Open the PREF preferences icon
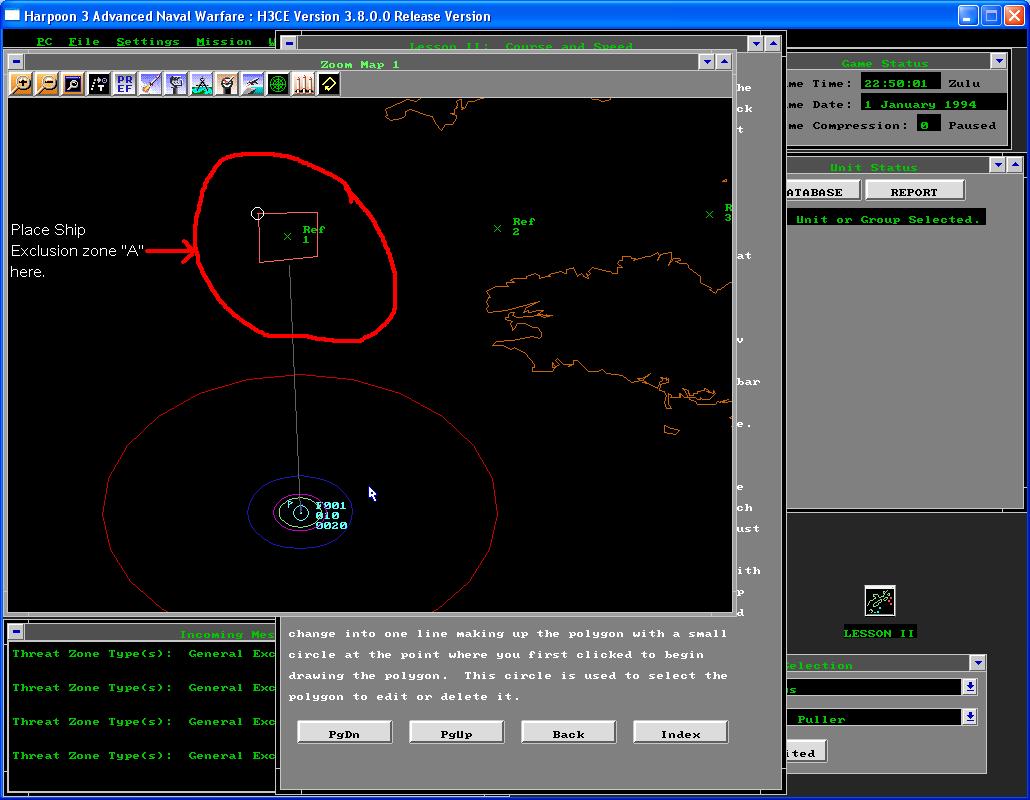 click(x=124, y=84)
